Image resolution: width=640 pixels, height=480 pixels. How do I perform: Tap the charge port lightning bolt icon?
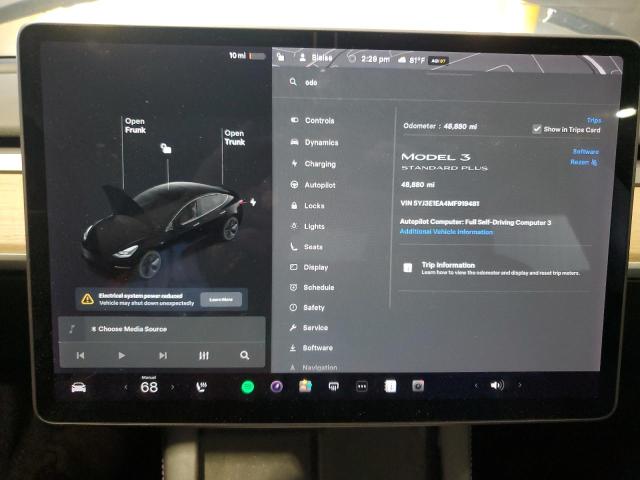[253, 202]
